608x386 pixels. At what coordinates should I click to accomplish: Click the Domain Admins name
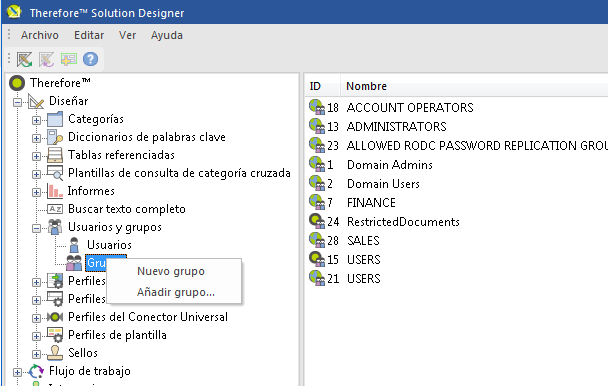pyautogui.click(x=390, y=165)
